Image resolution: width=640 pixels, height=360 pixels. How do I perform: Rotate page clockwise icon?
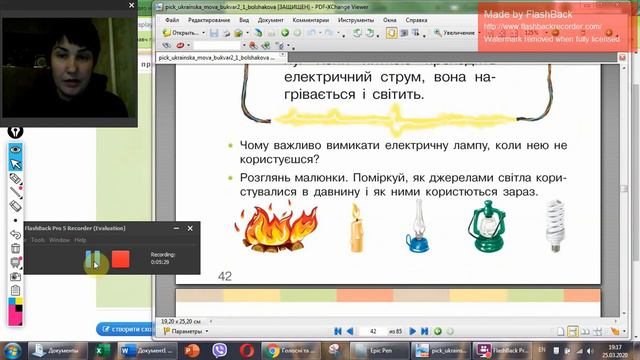(x=369, y=33)
